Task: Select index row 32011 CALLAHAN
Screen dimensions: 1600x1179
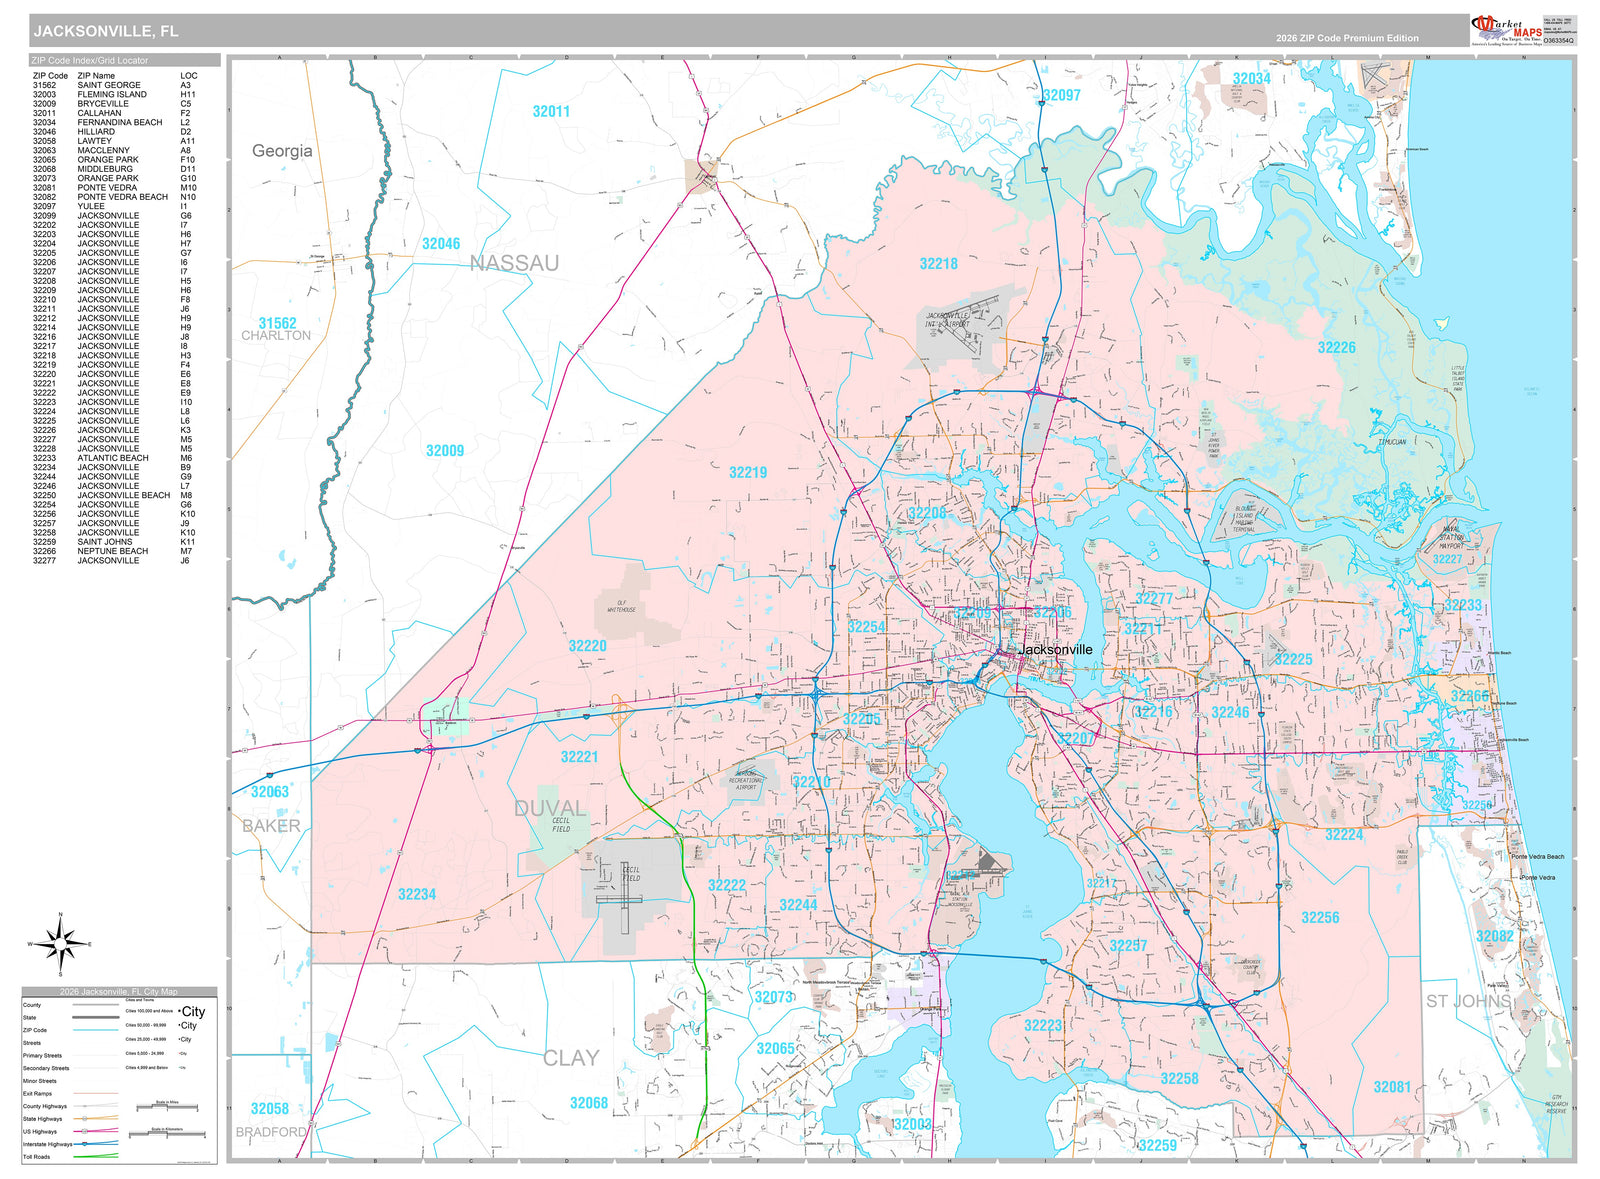Action: pos(114,113)
